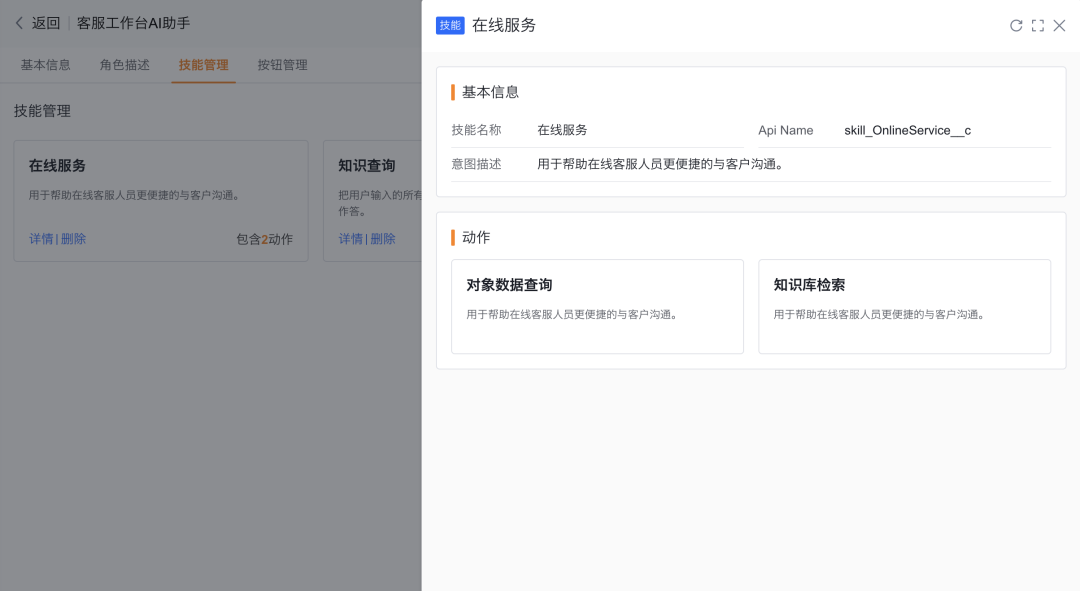
Task: Open 详情 link on 知识查询 card
Action: click(351, 239)
